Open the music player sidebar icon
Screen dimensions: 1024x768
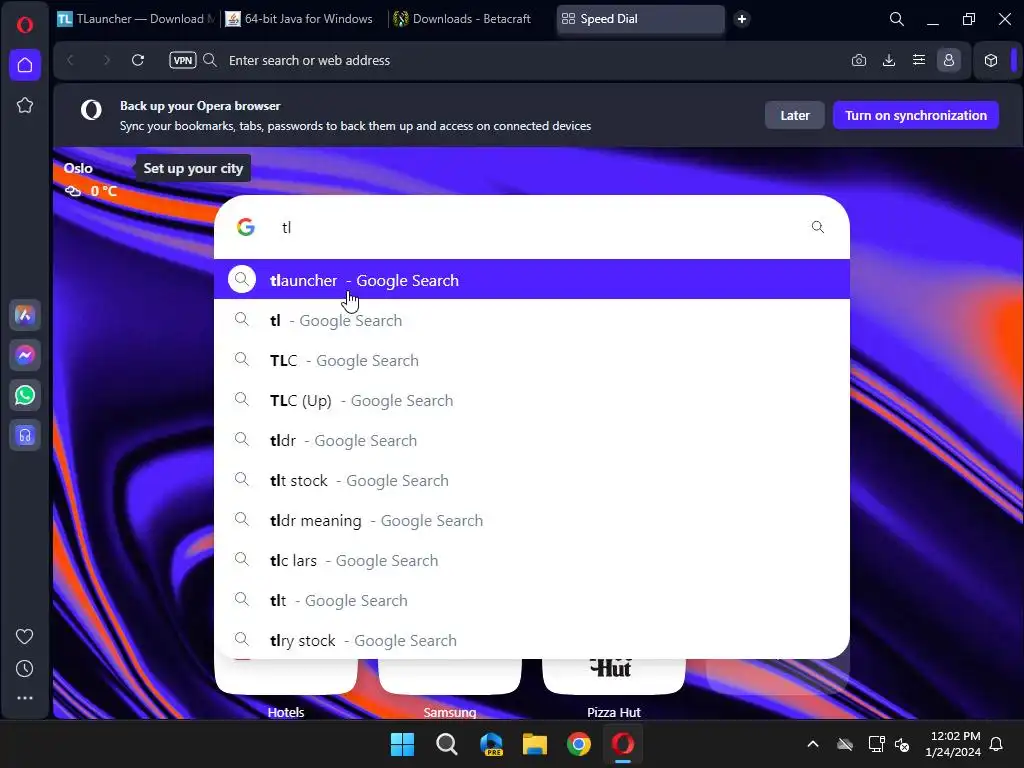click(25, 435)
